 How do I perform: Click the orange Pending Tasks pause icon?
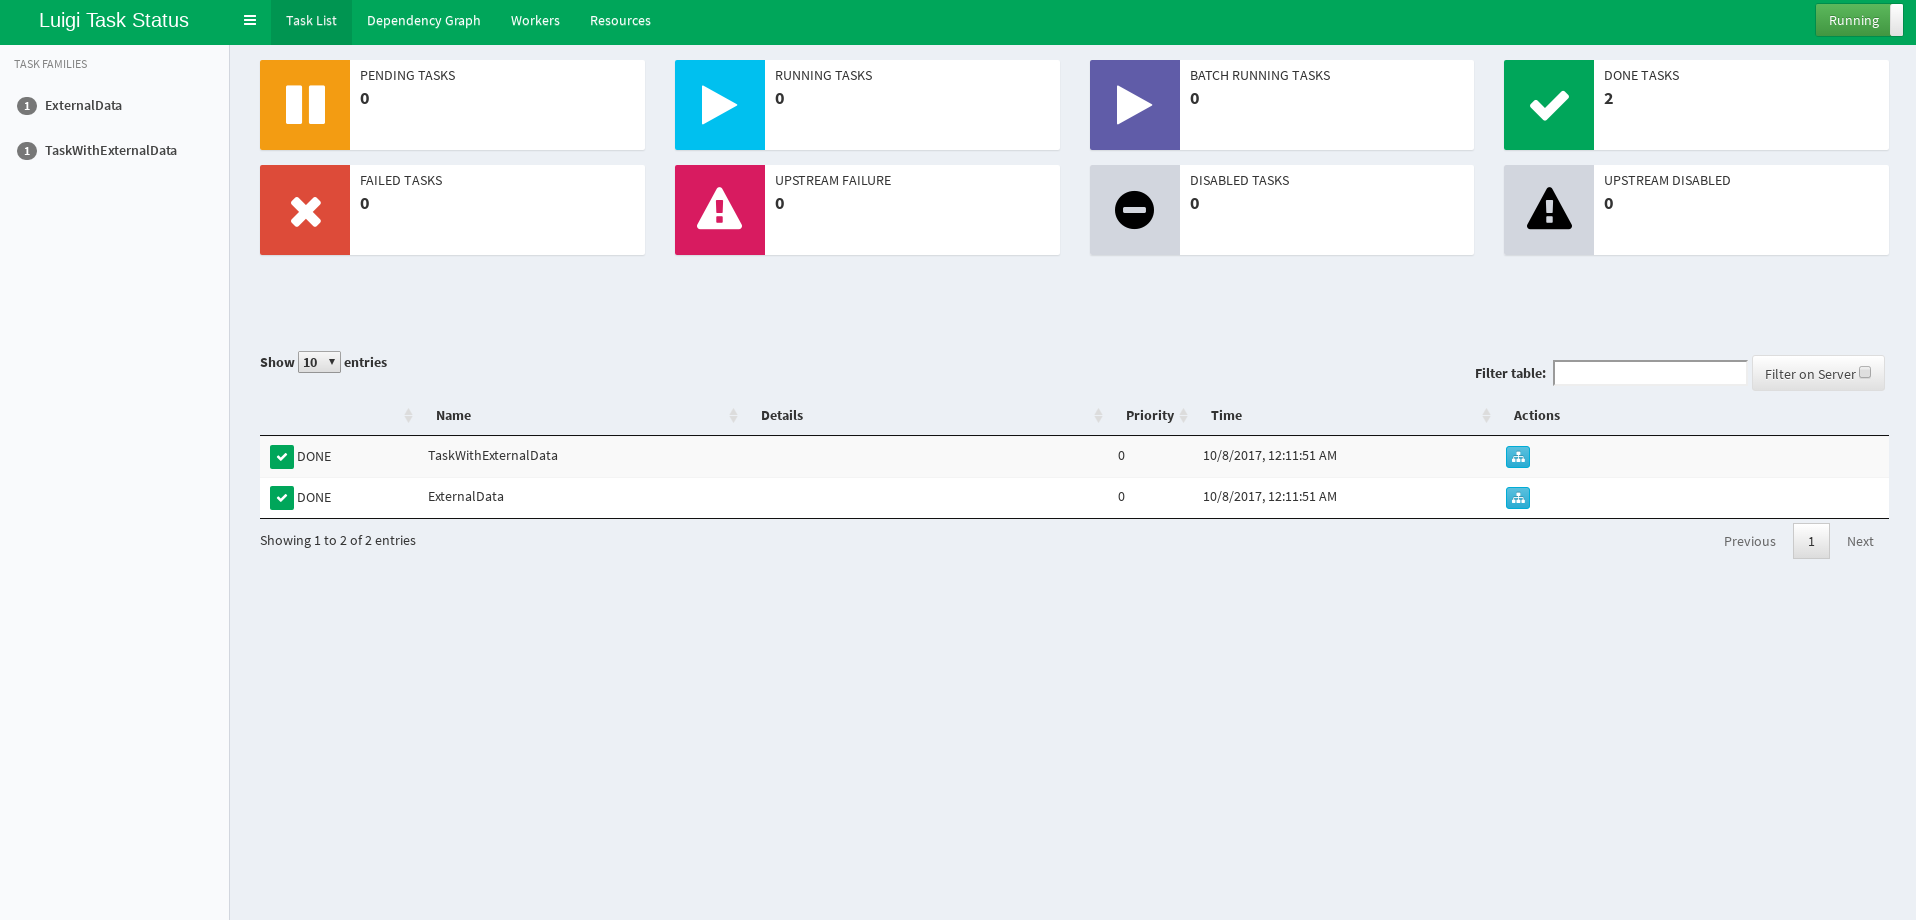click(x=305, y=105)
